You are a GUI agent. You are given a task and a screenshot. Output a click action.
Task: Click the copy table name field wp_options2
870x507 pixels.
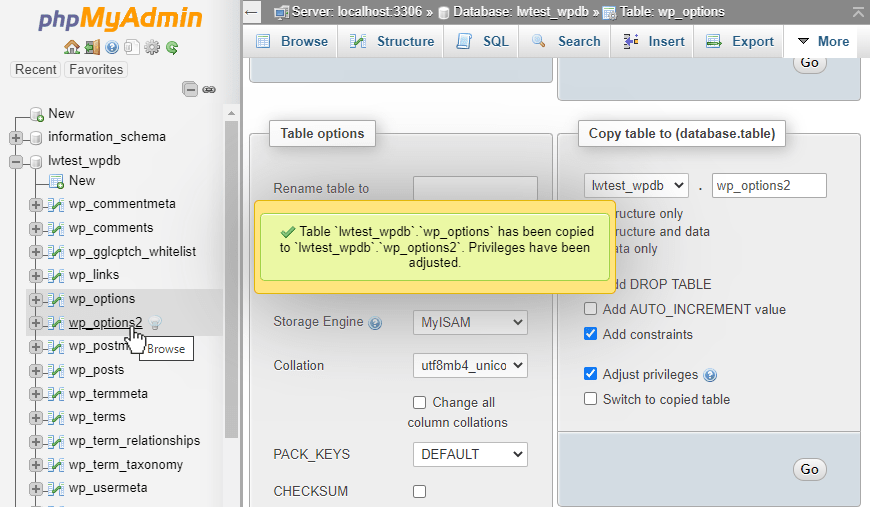[x=769, y=185]
